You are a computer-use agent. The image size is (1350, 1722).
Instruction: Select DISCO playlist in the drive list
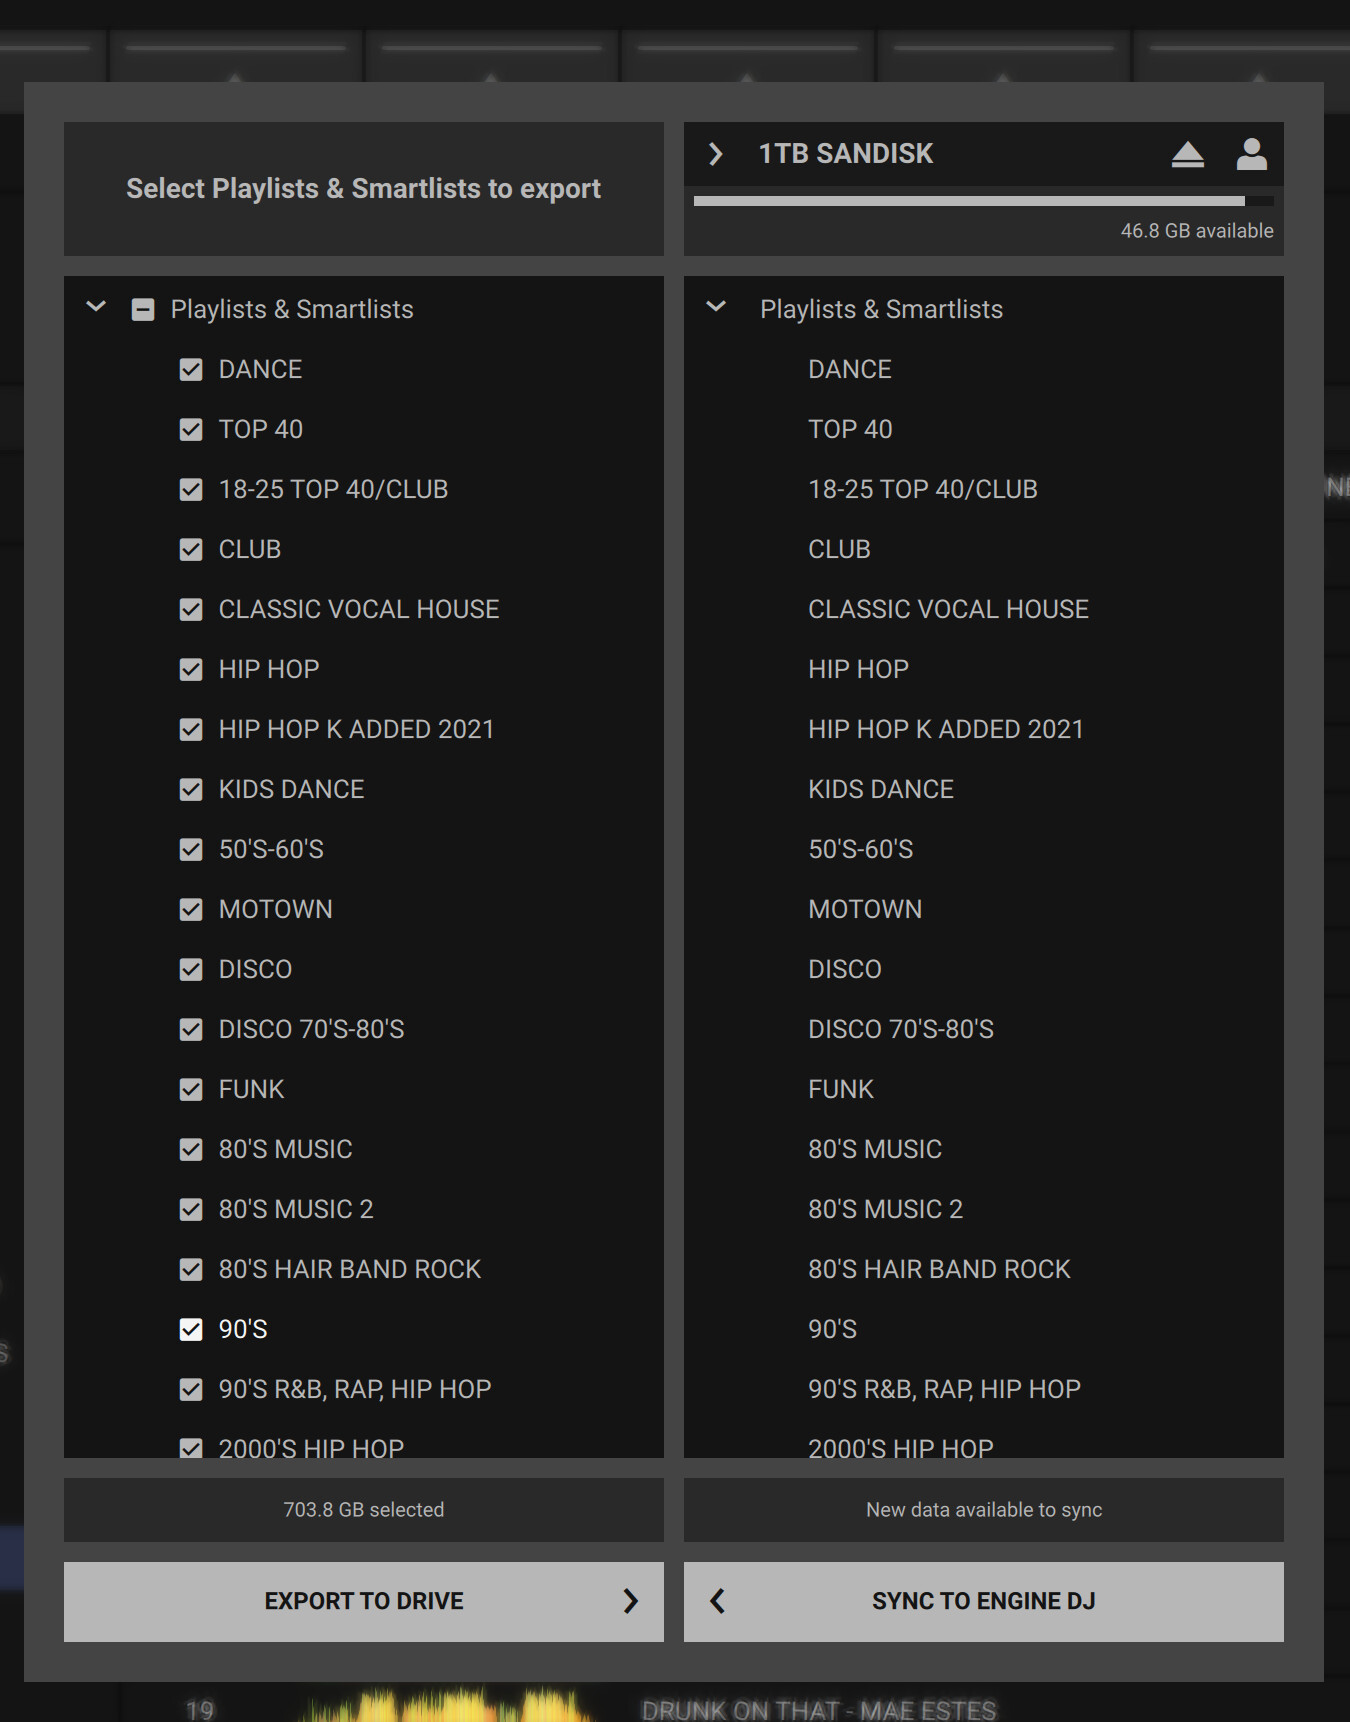pyautogui.click(x=844, y=969)
